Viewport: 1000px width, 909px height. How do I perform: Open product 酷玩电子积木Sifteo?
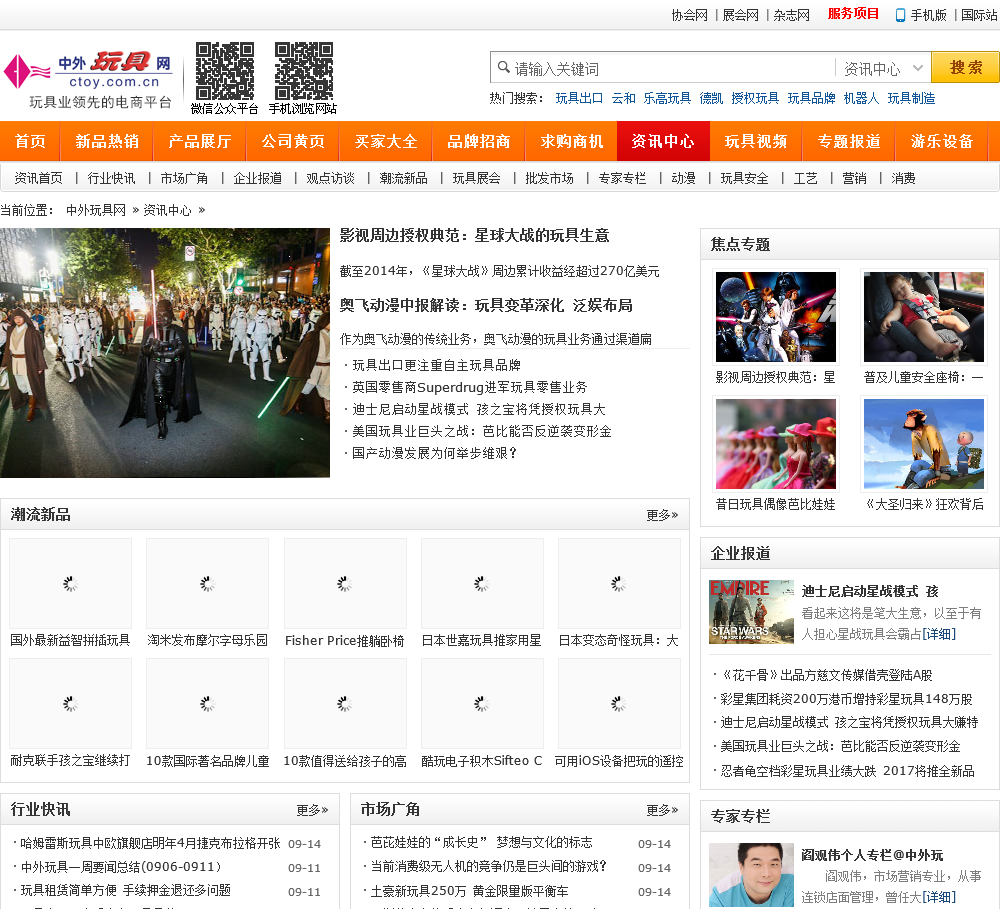click(482, 761)
